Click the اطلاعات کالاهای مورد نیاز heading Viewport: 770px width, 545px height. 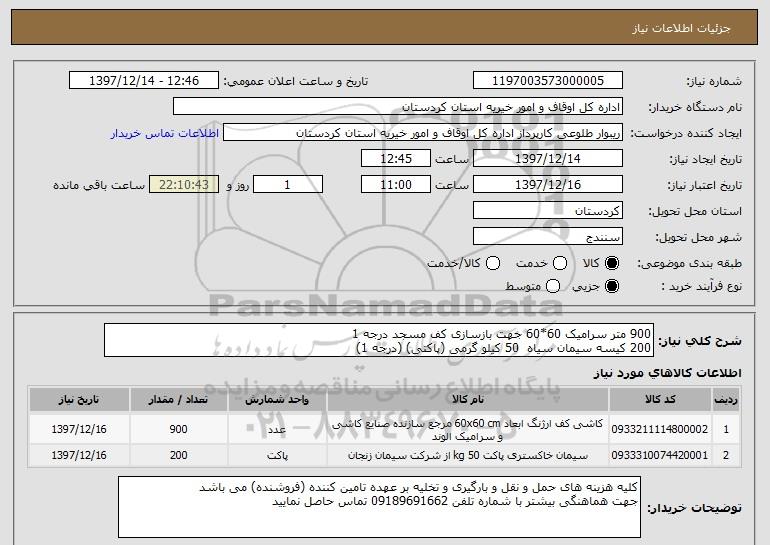coord(667,373)
